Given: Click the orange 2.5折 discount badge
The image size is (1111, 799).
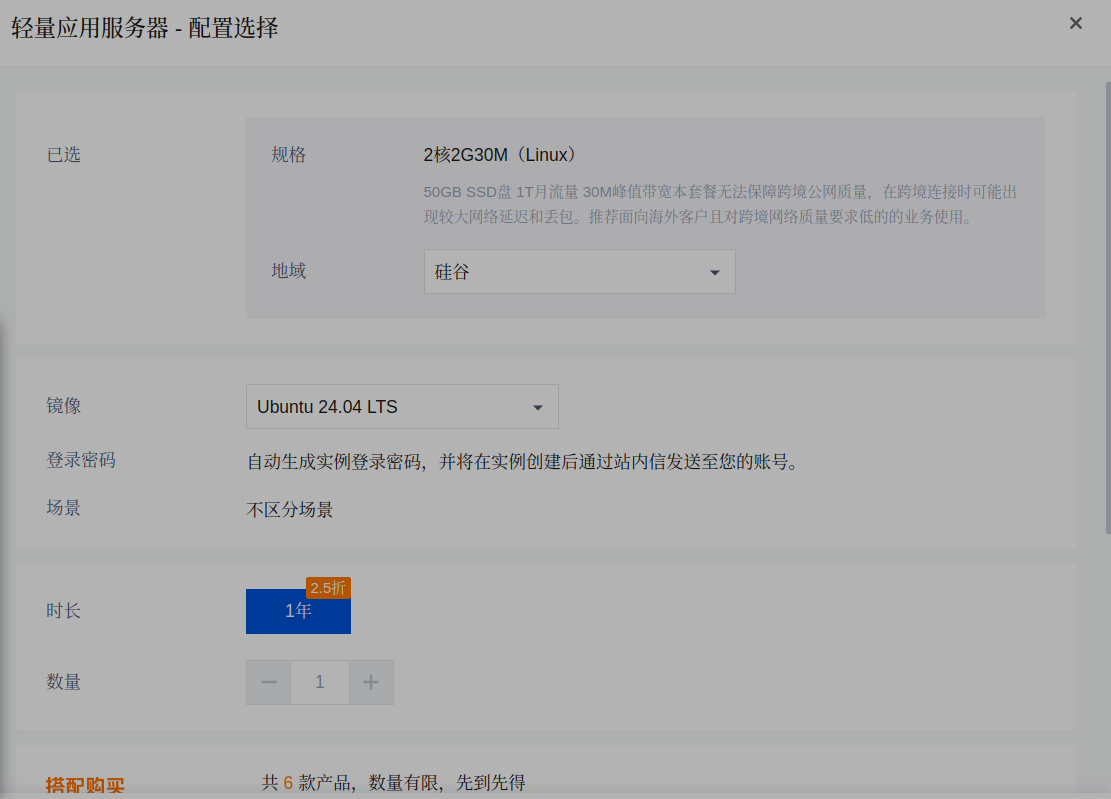Looking at the screenshot, I should click(329, 586).
